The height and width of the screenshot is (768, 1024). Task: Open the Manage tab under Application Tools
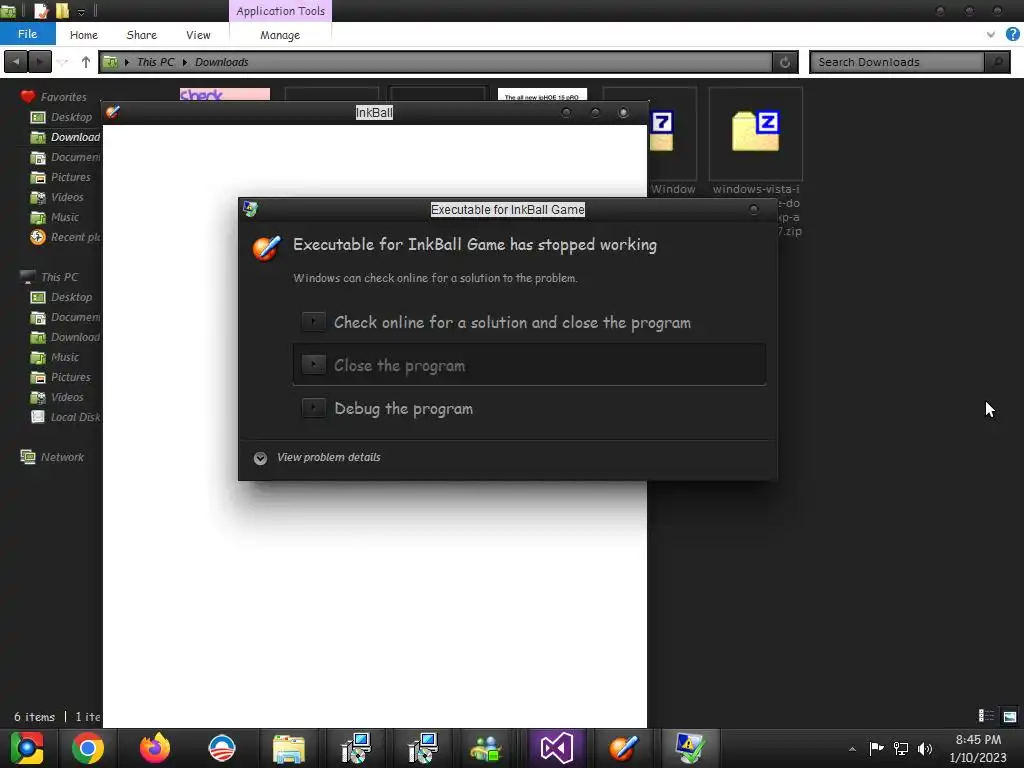(280, 35)
